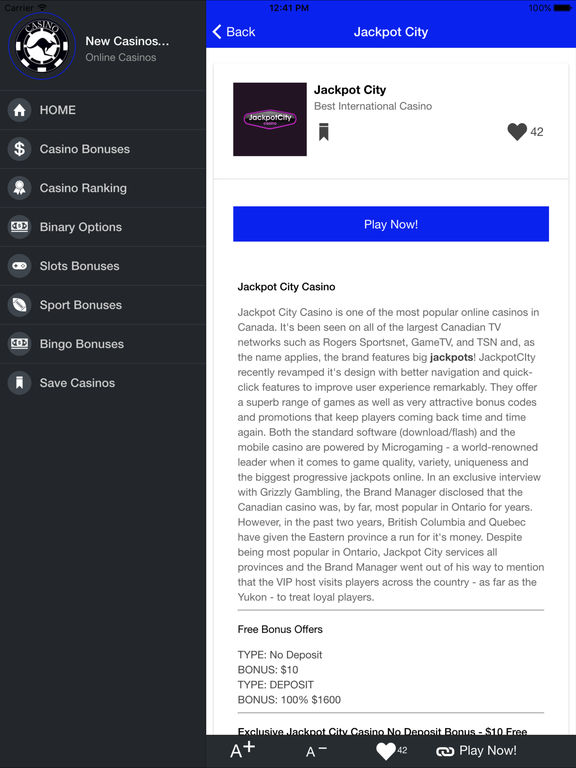Toggle favorite heart in bottom toolbar
The image size is (576, 768).
click(x=385, y=751)
